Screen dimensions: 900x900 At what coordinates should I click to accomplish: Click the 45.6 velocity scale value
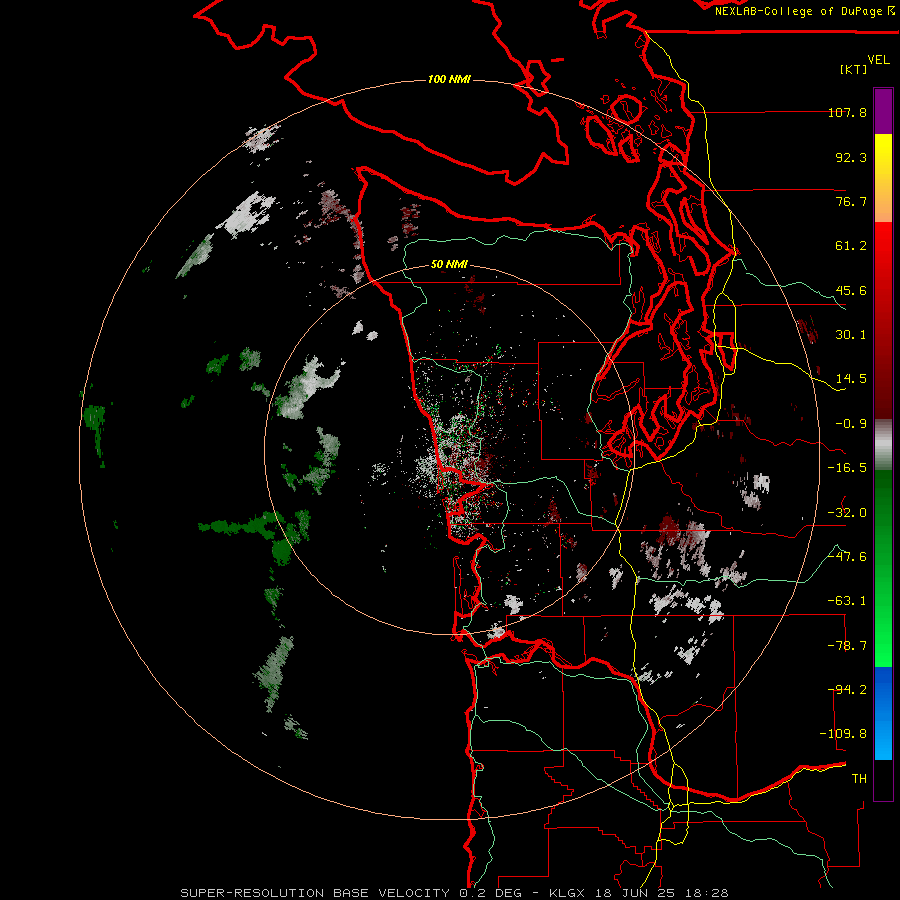pos(851,290)
